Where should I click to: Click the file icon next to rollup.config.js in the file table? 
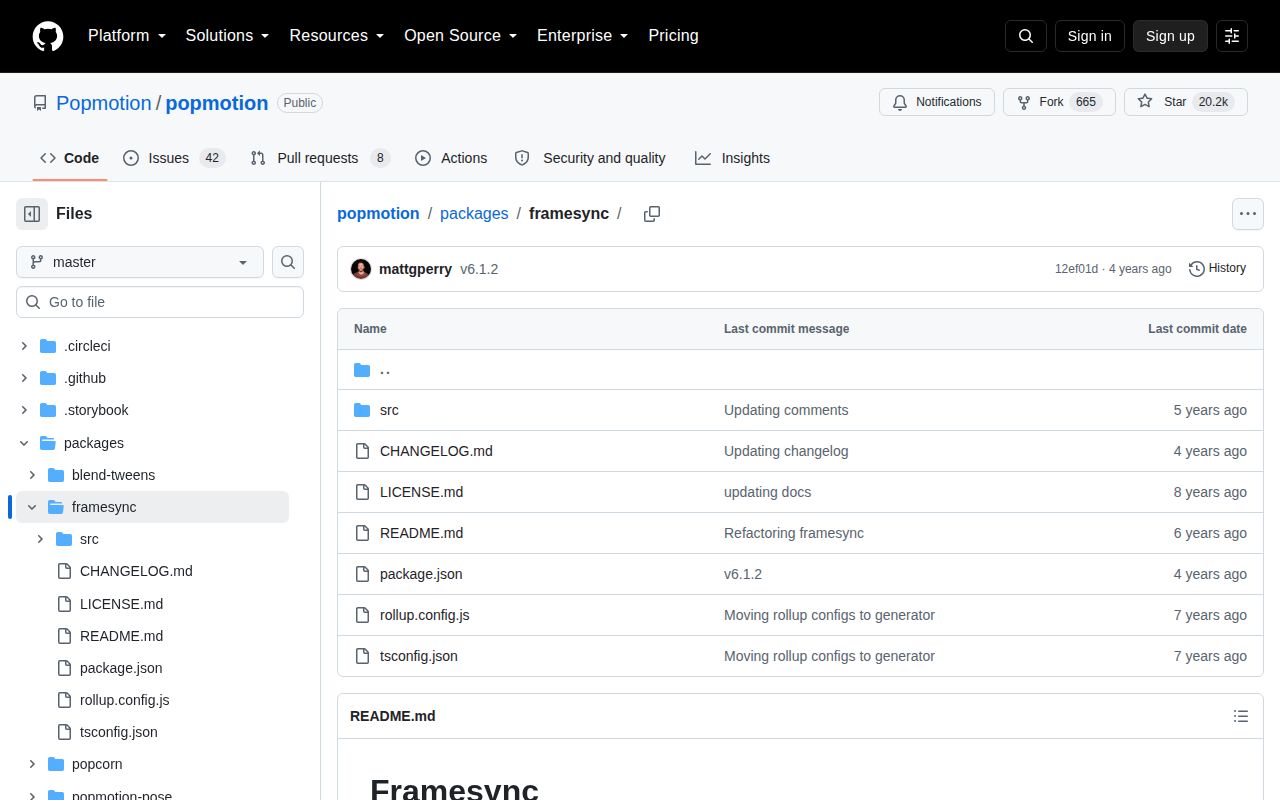pyautogui.click(x=362, y=615)
